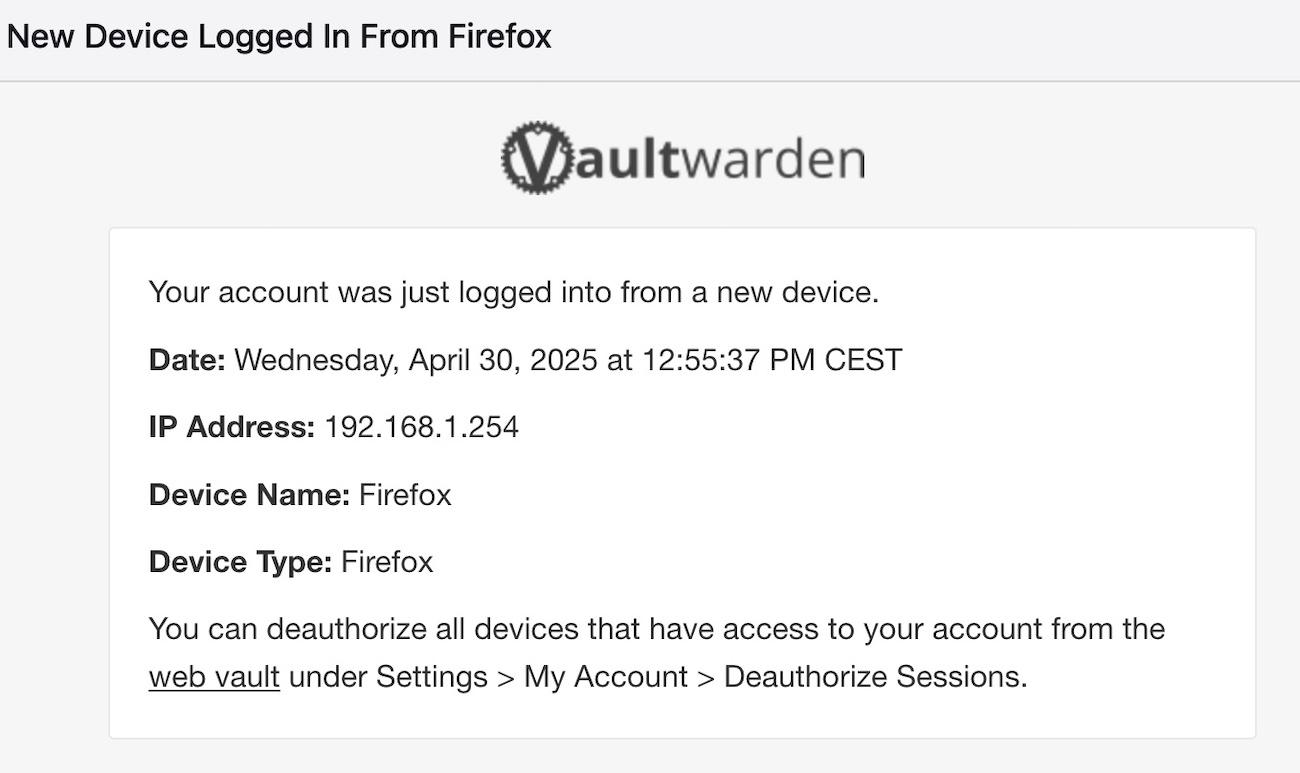The image size is (1300, 773).
Task: Click the My Account text in the path
Action: [x=605, y=677]
